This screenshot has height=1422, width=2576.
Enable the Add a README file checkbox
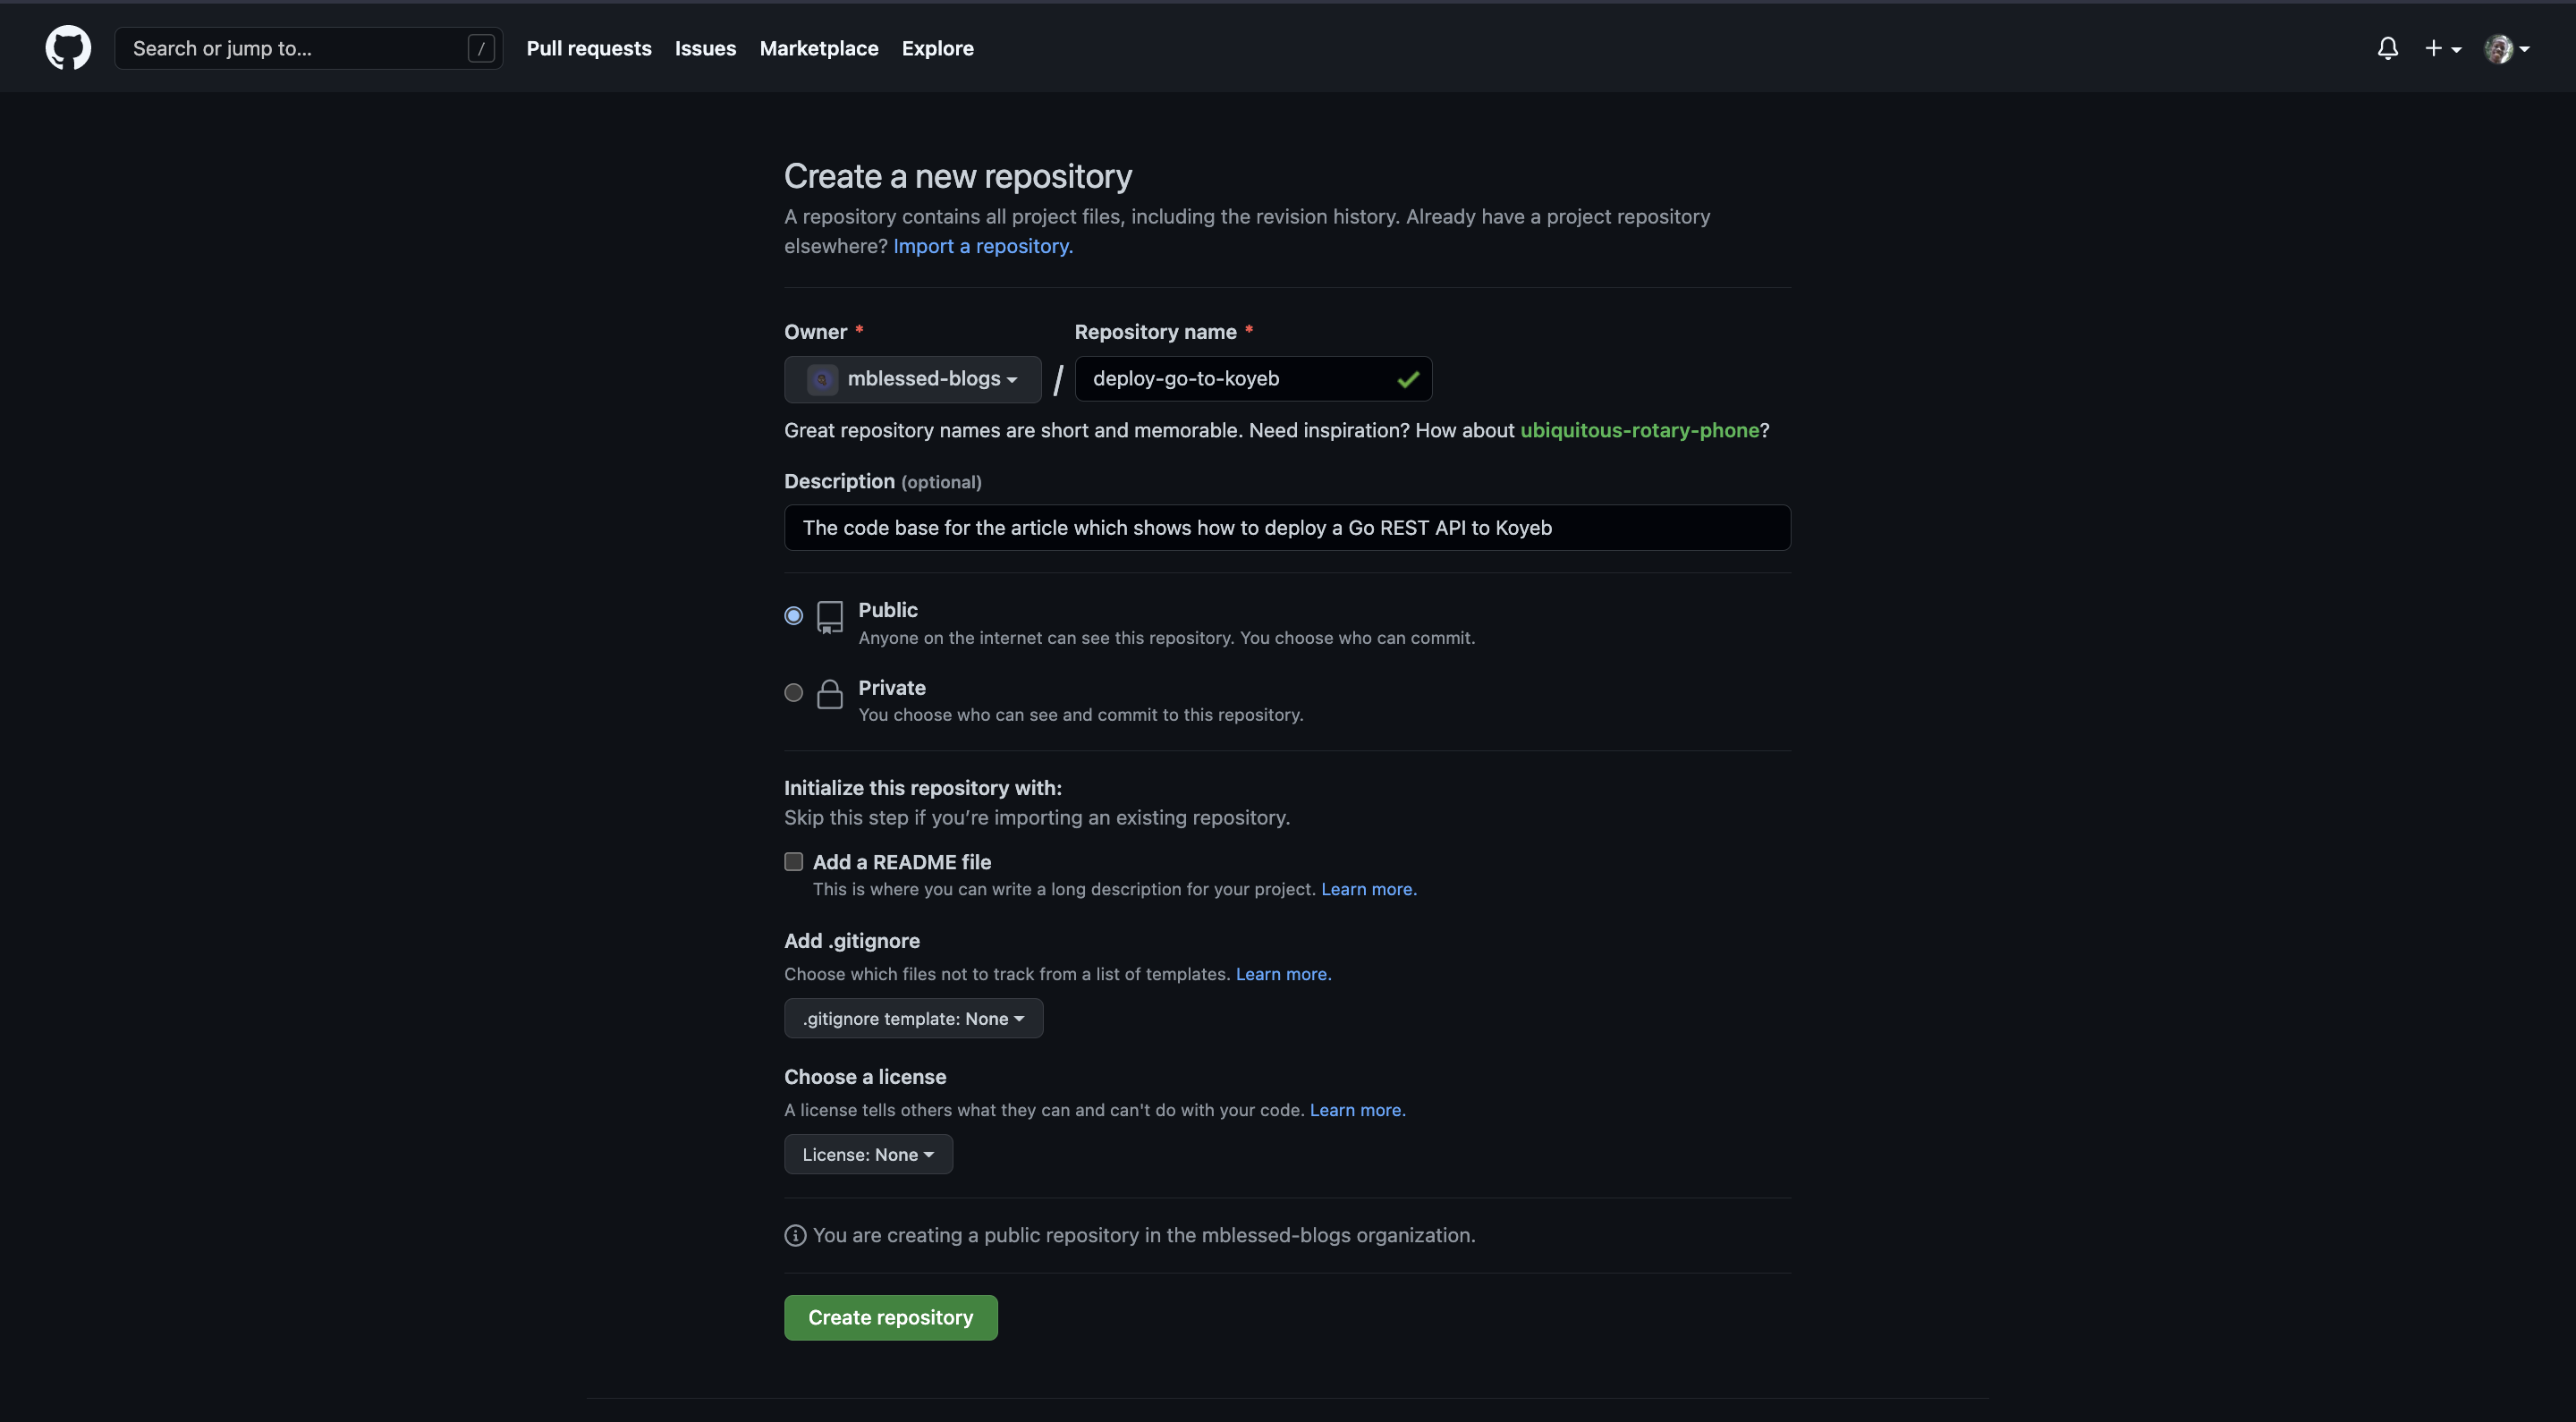coord(793,861)
